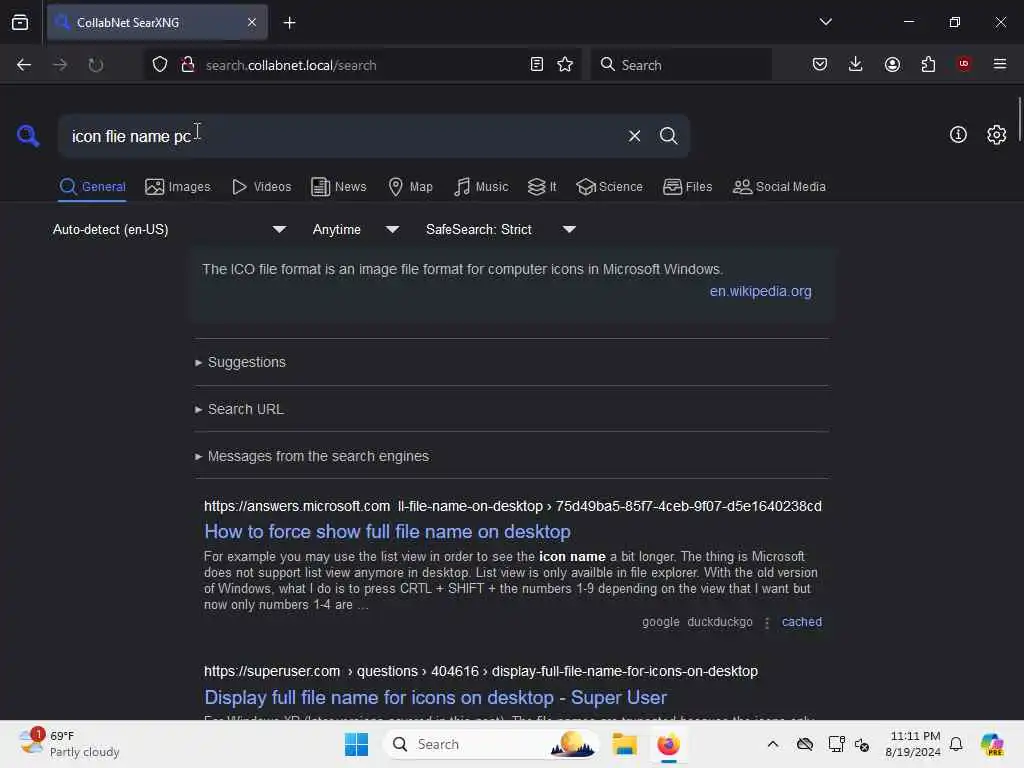The width and height of the screenshot is (1024, 768).
Task: Open the en.wikipedia.org link
Action: point(760,291)
